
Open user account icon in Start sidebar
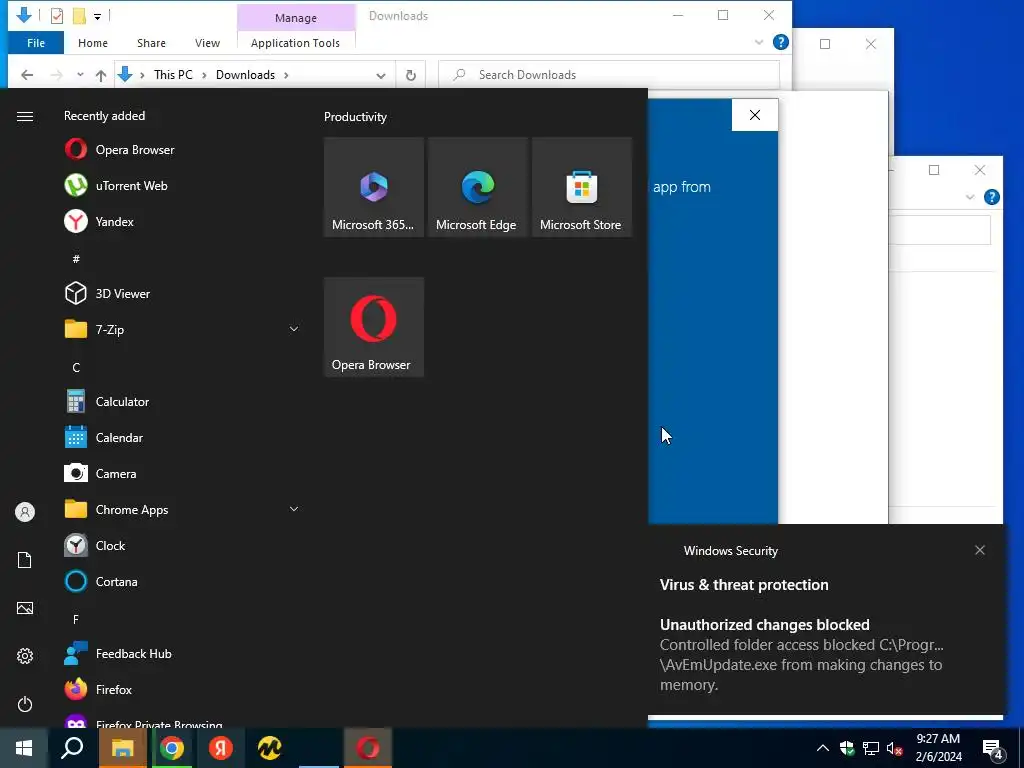(x=25, y=512)
